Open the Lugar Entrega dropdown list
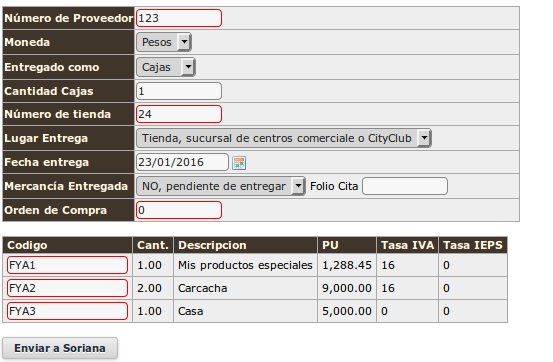The image size is (553, 362). pyautogui.click(x=284, y=138)
